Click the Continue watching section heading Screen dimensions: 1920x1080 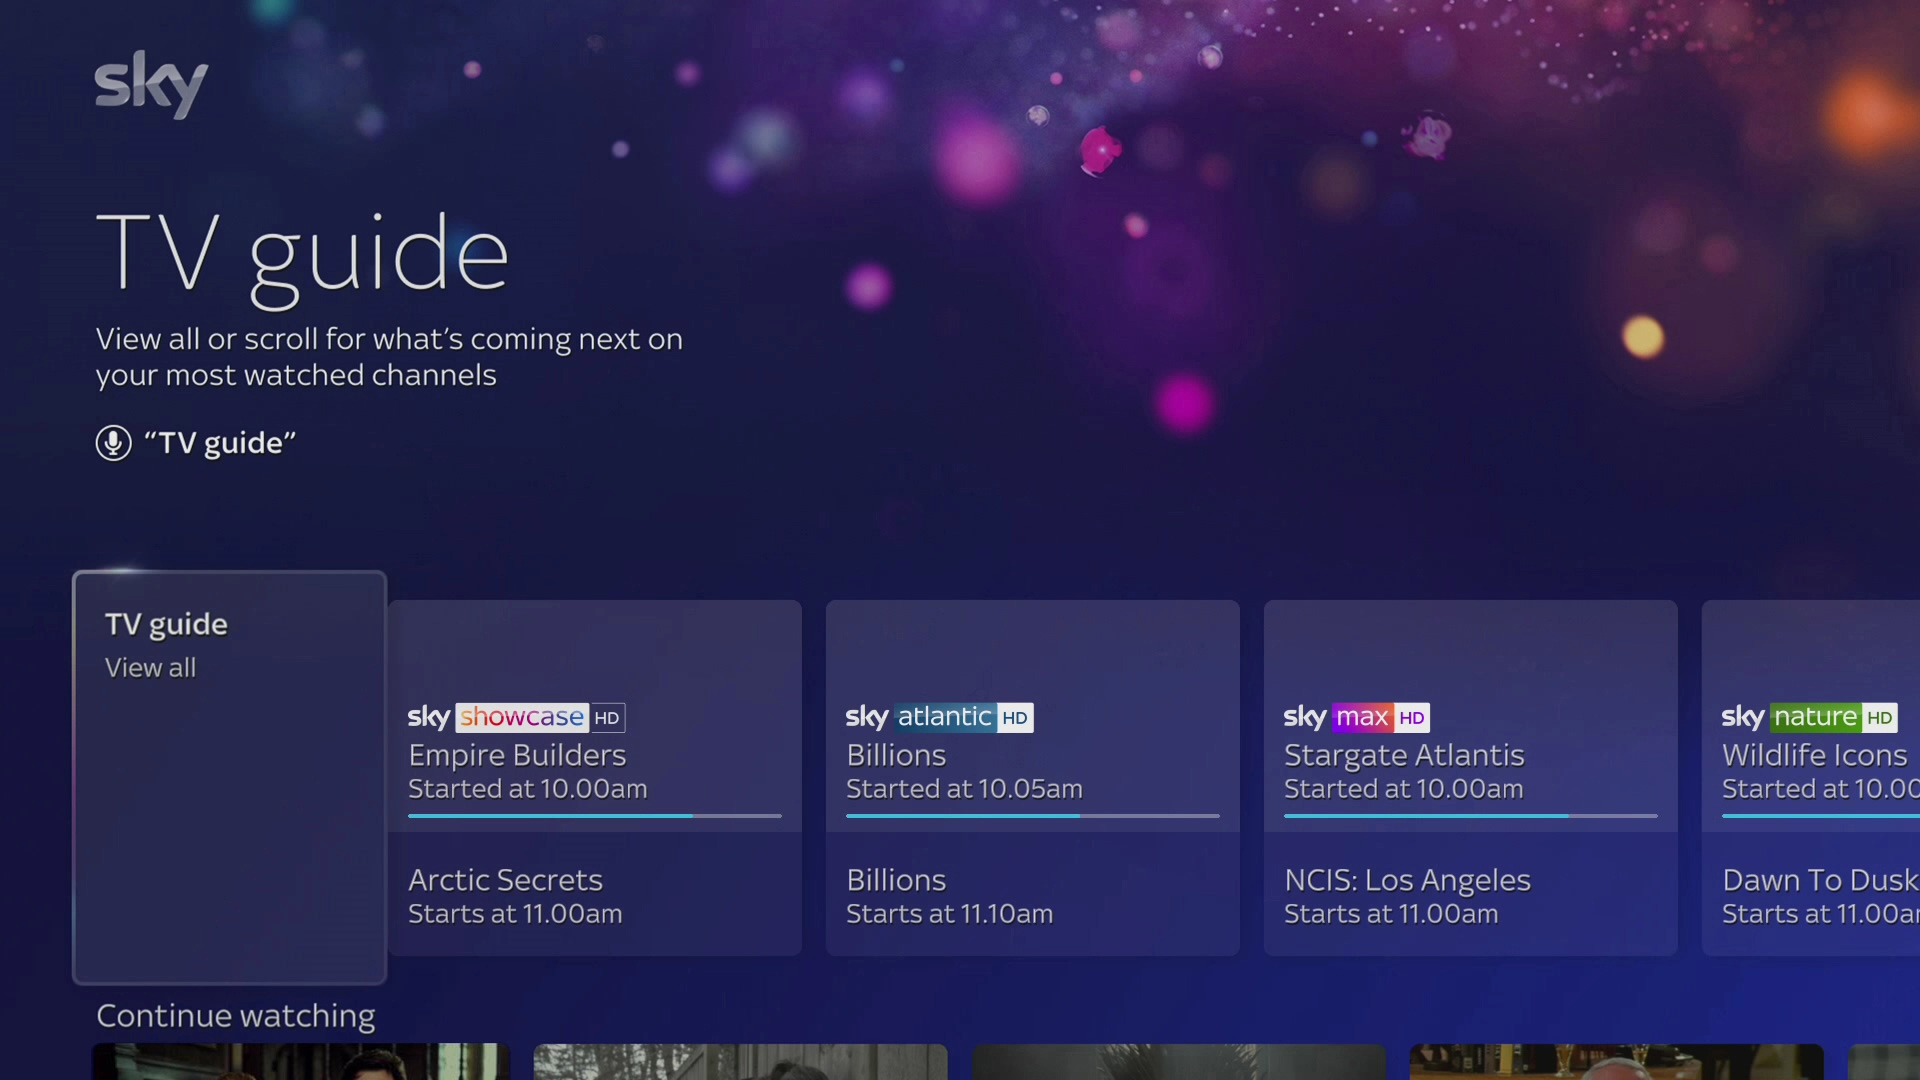tap(235, 1015)
